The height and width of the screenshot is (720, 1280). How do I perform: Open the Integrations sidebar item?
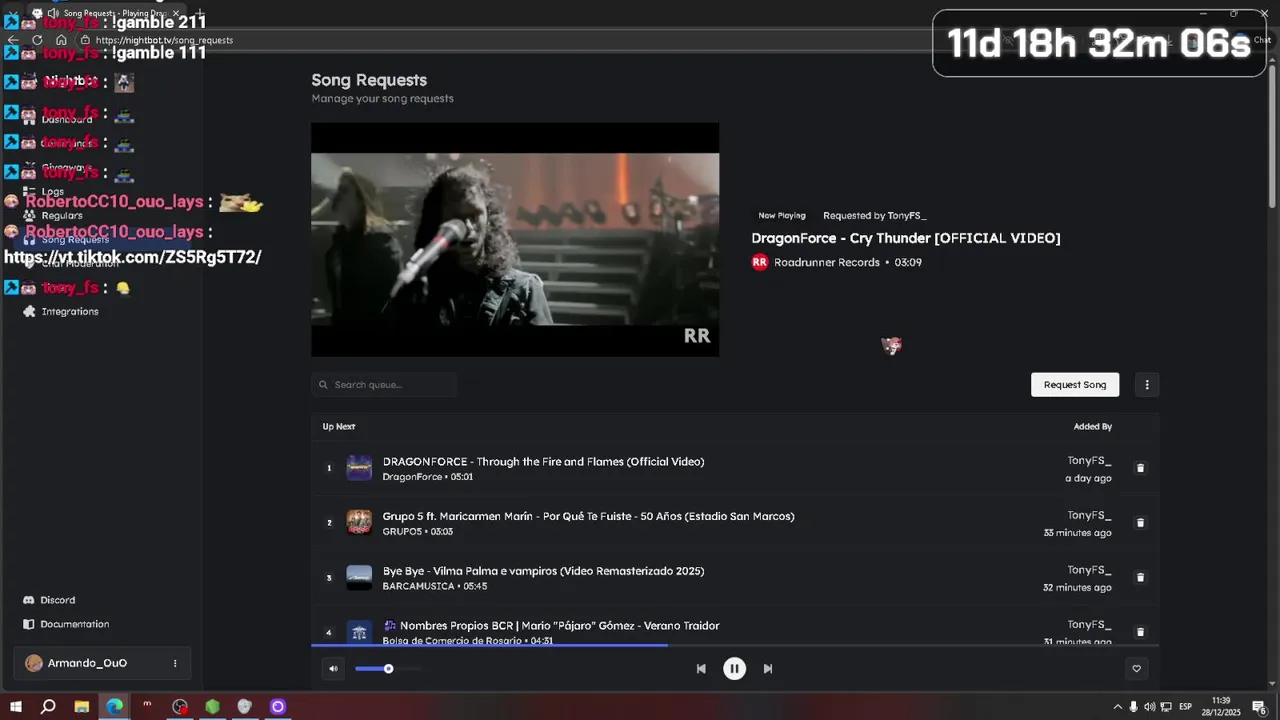70,311
